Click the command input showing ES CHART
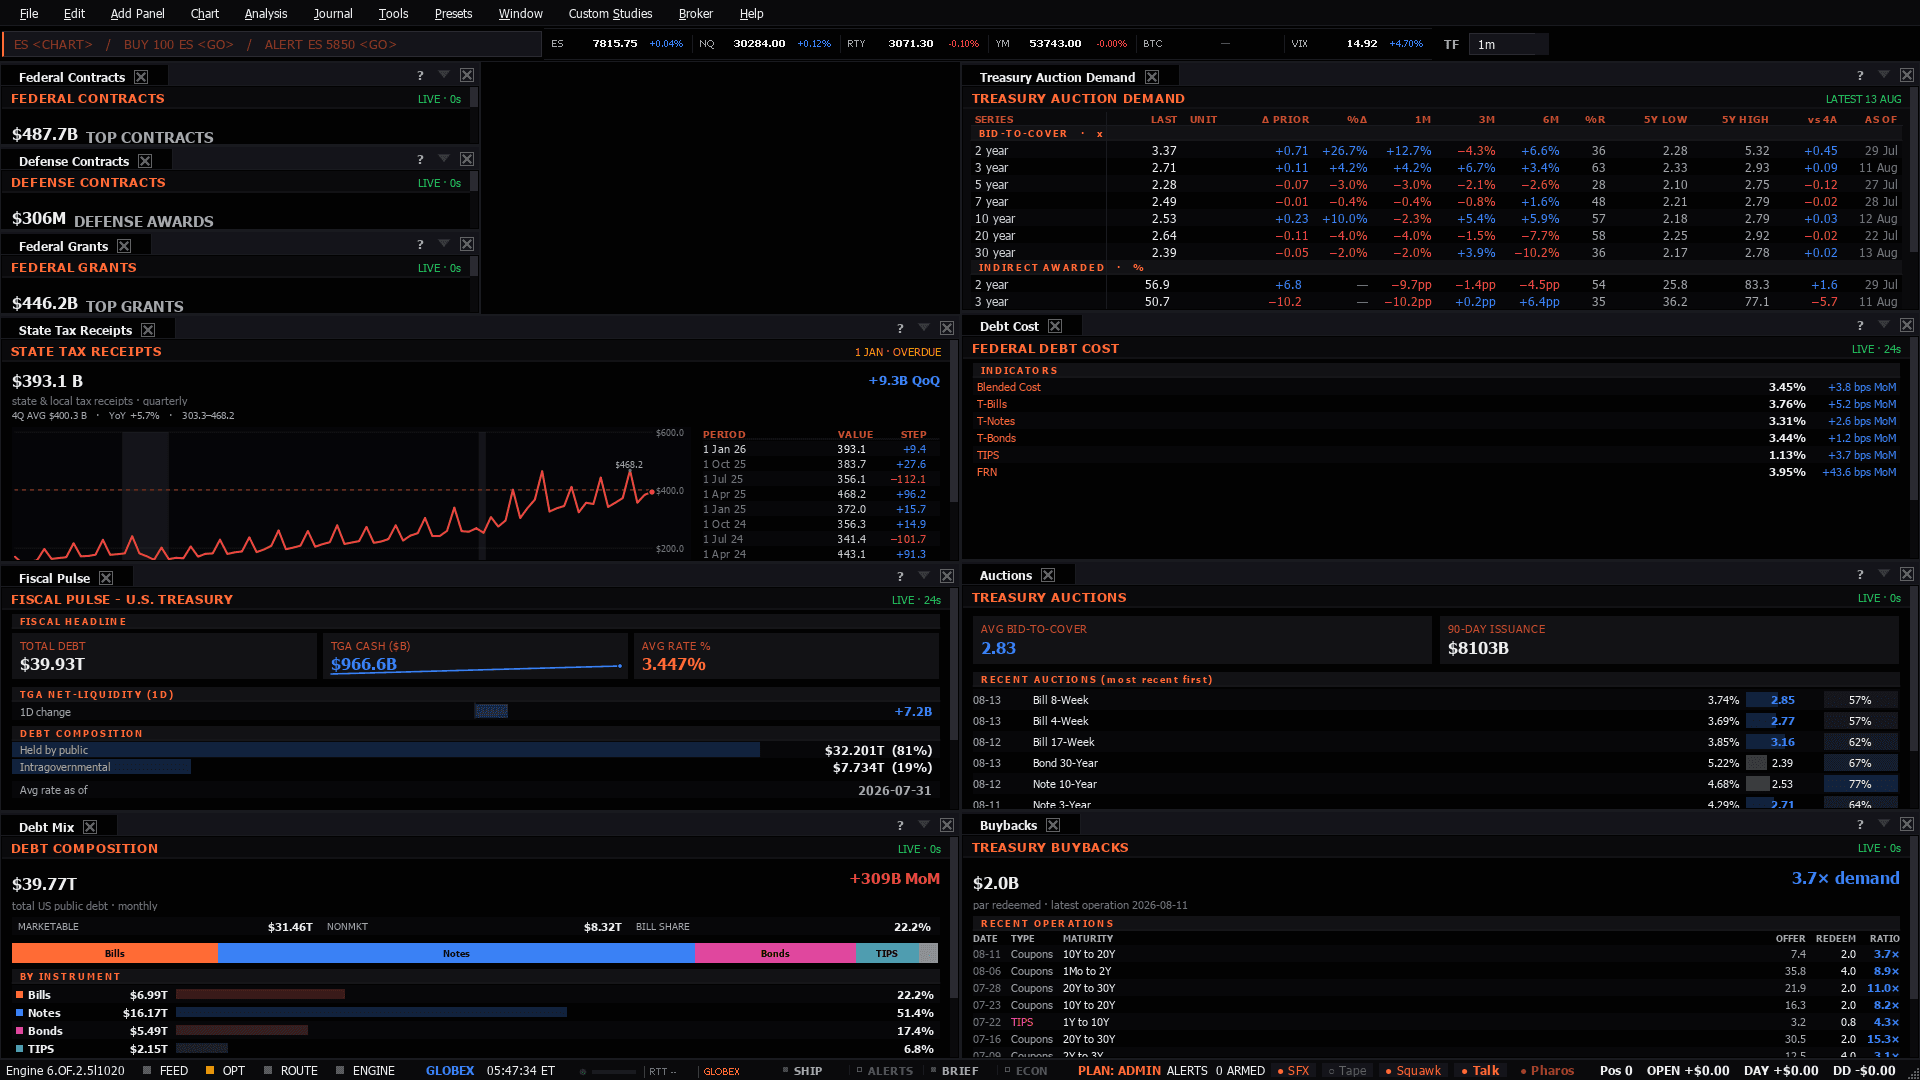 (272, 44)
